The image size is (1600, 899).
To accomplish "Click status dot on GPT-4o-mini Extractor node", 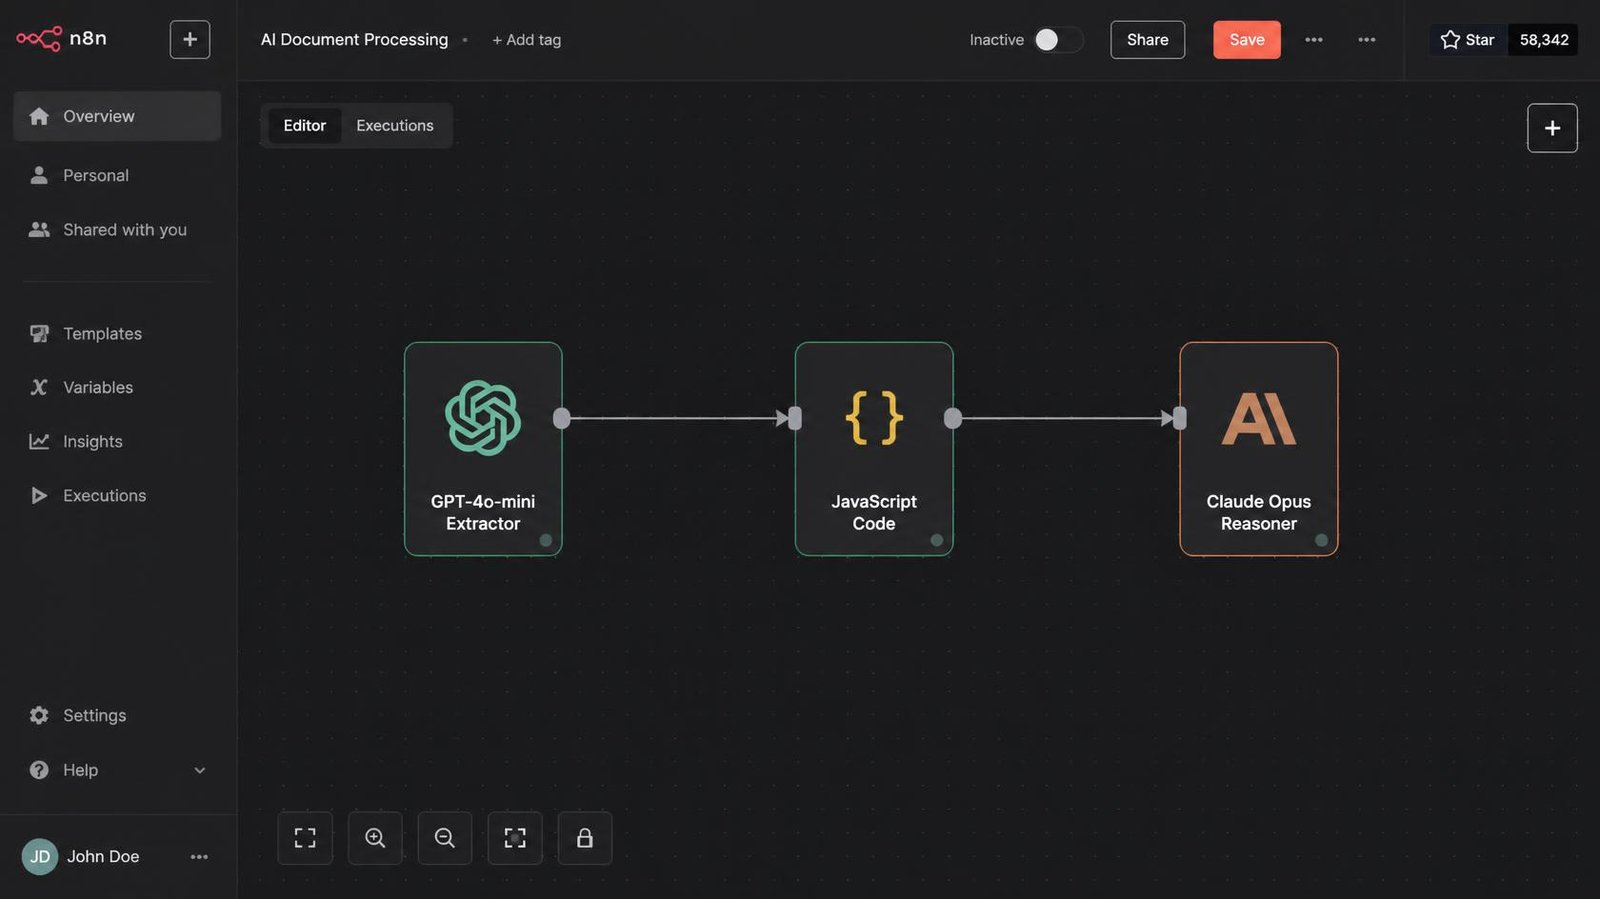I will [x=546, y=540].
